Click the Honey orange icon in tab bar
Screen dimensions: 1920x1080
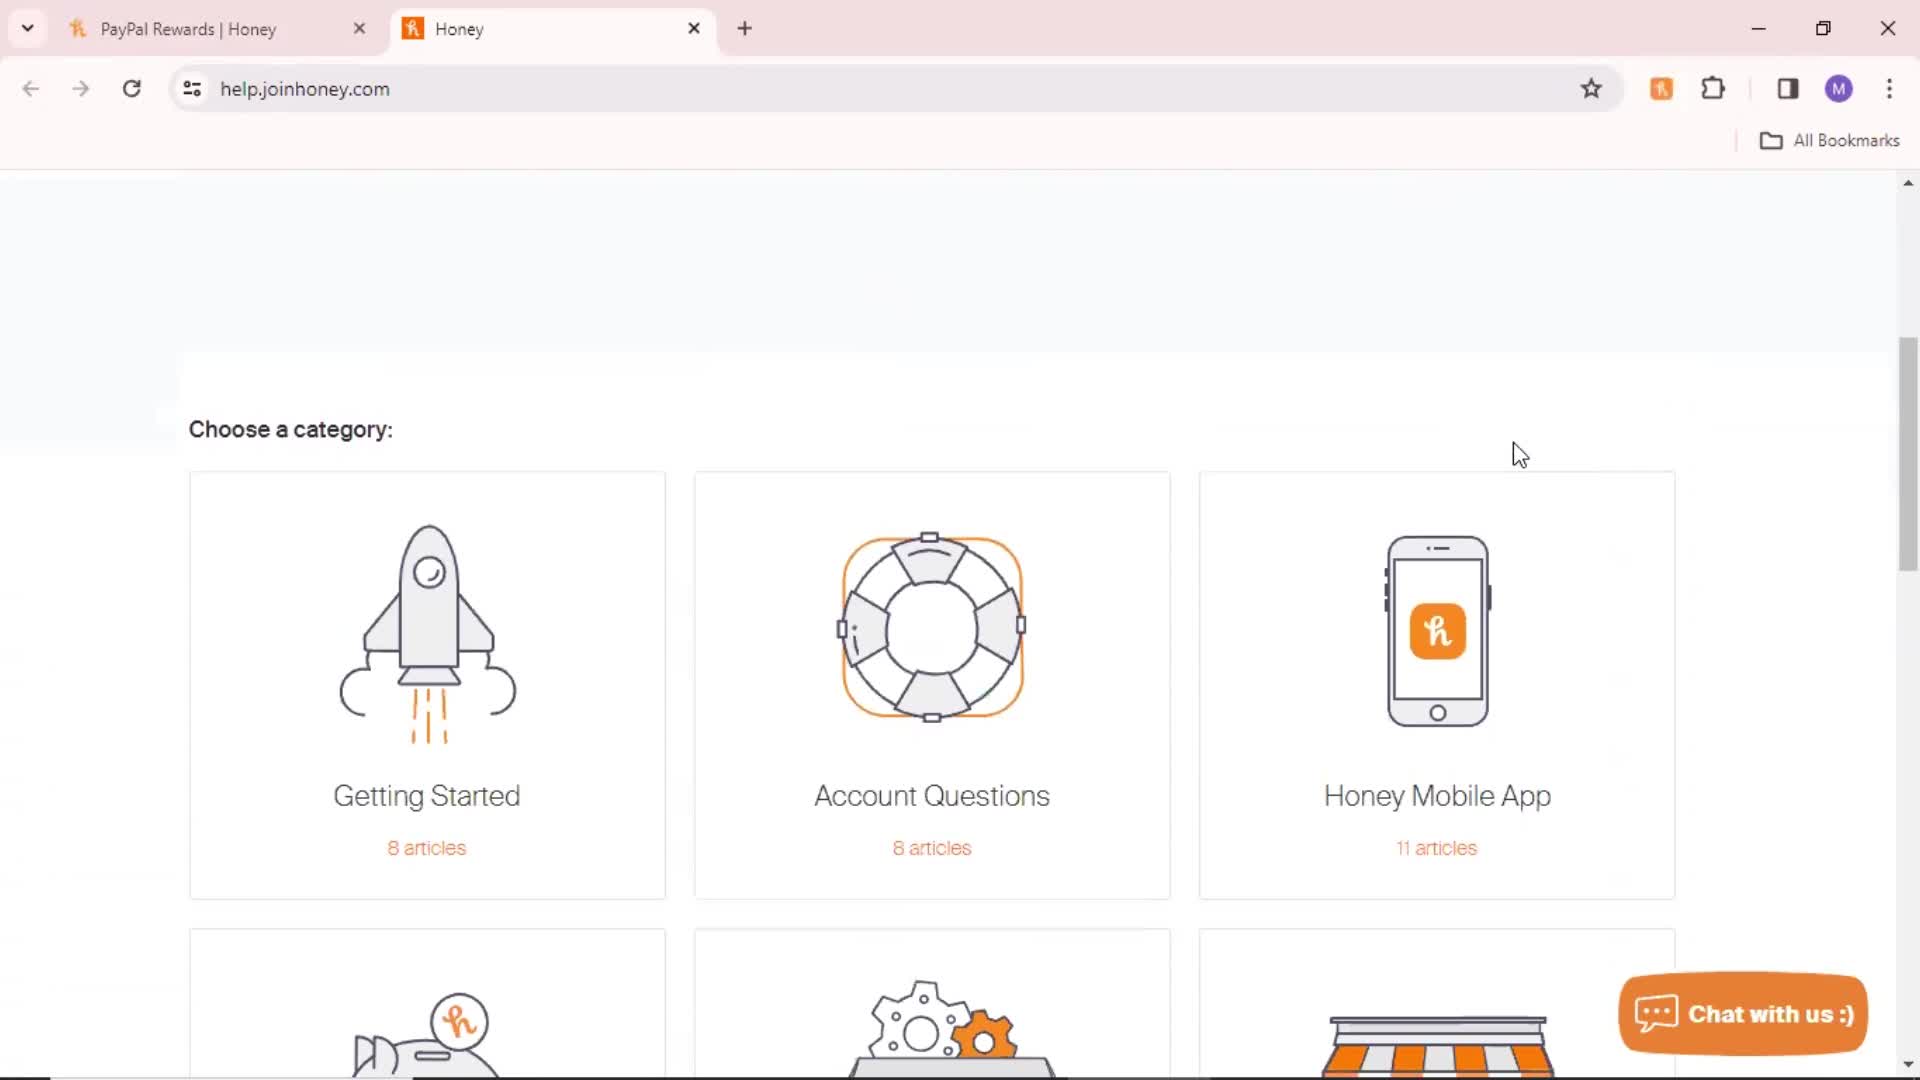click(x=413, y=28)
